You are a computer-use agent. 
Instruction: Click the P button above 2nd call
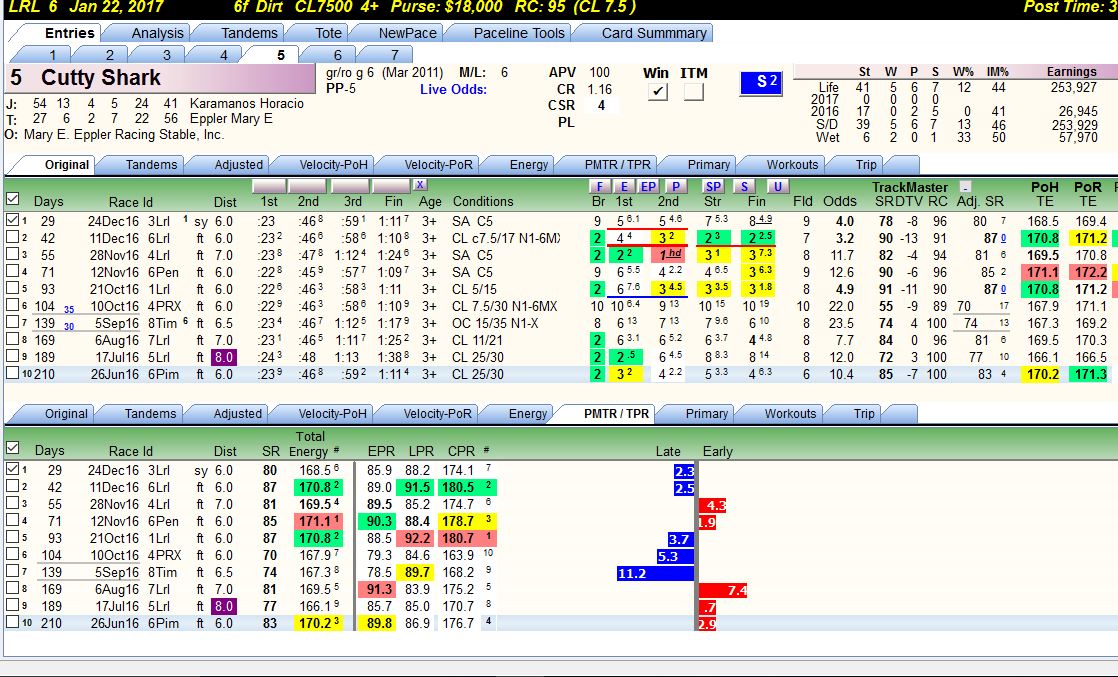(x=675, y=186)
